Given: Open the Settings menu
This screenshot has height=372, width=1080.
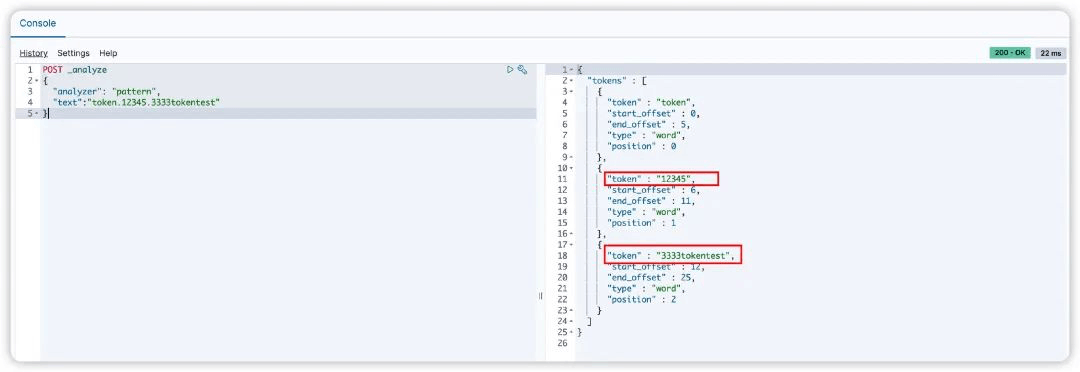Looking at the screenshot, I should (73, 53).
